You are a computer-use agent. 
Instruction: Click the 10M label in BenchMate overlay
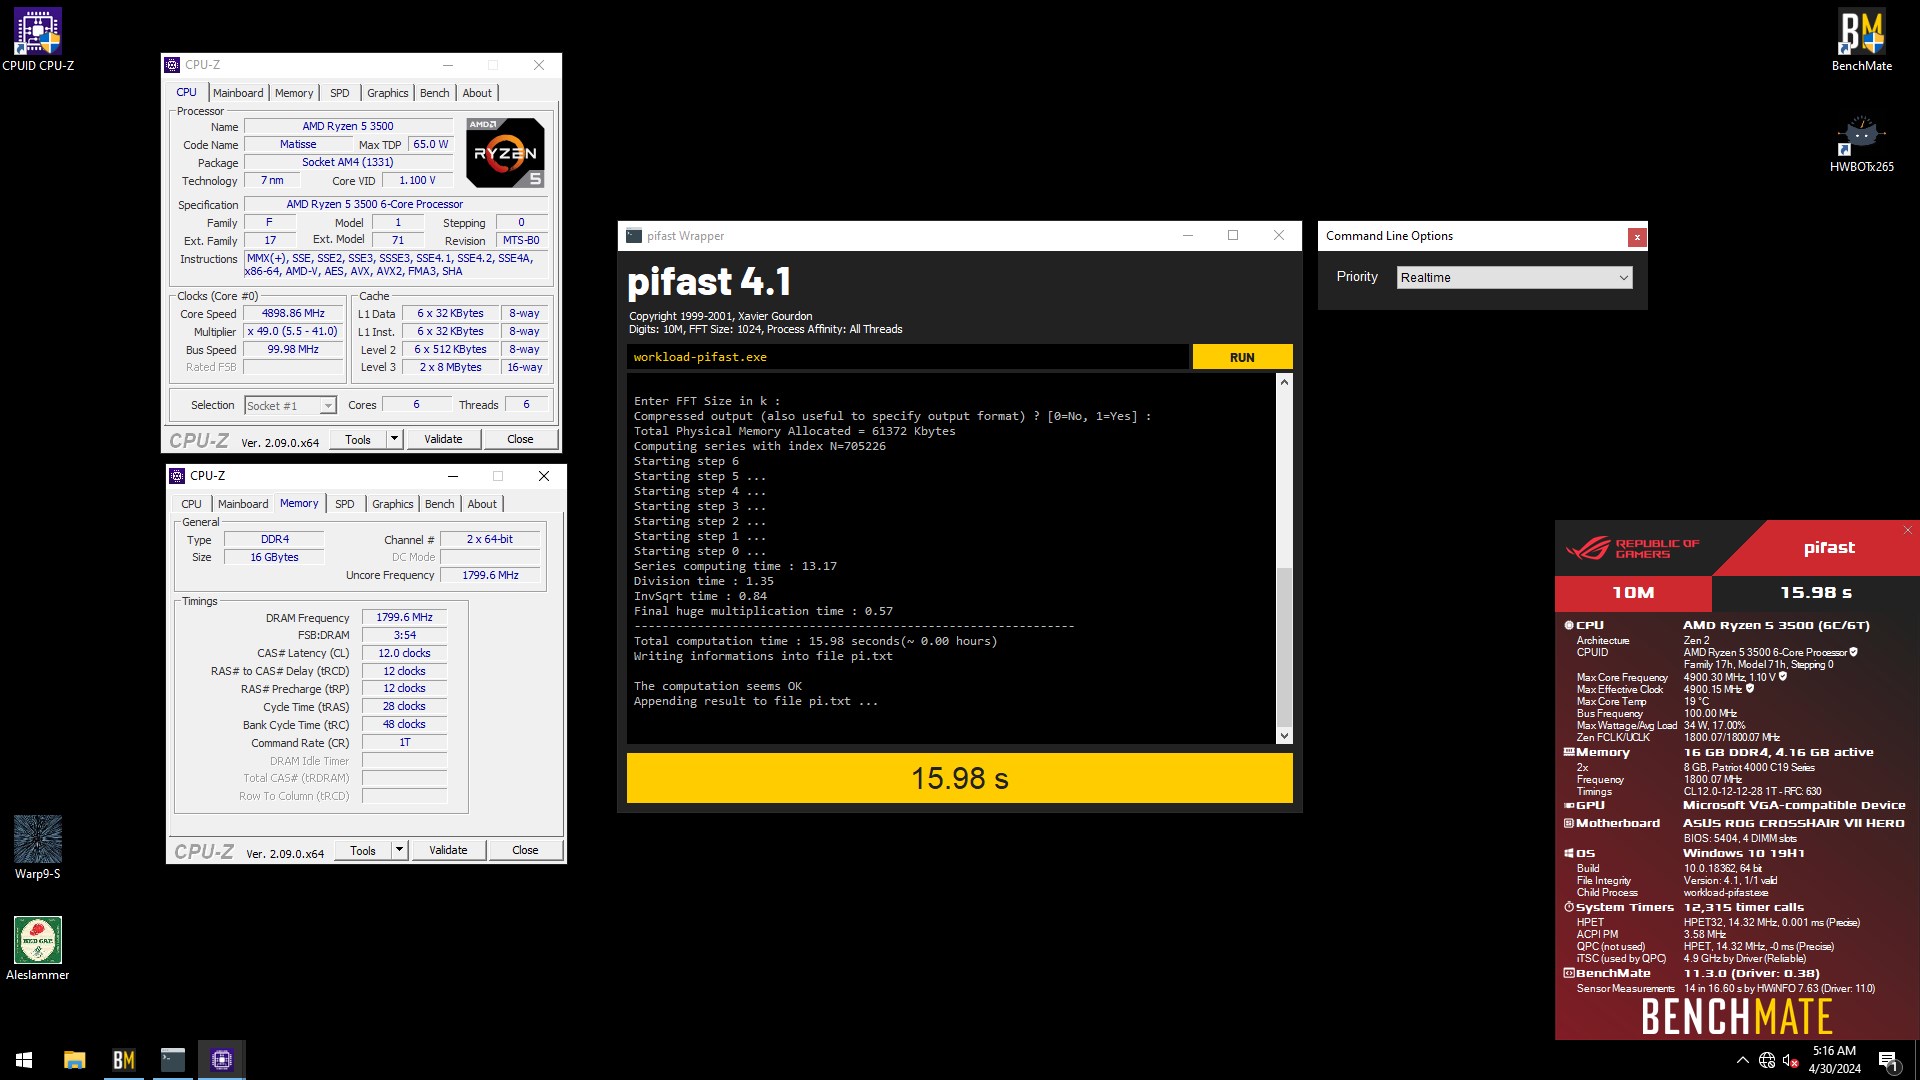(x=1633, y=593)
